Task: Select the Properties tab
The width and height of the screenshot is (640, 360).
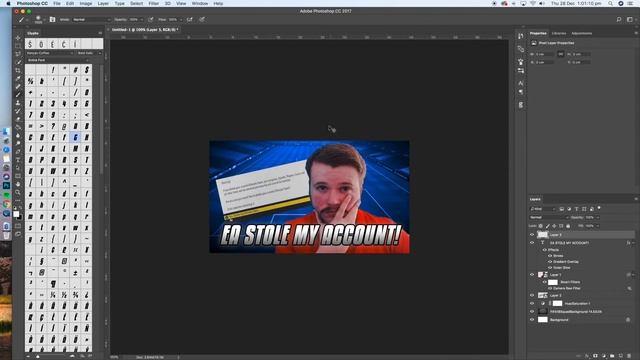Action: (538, 33)
